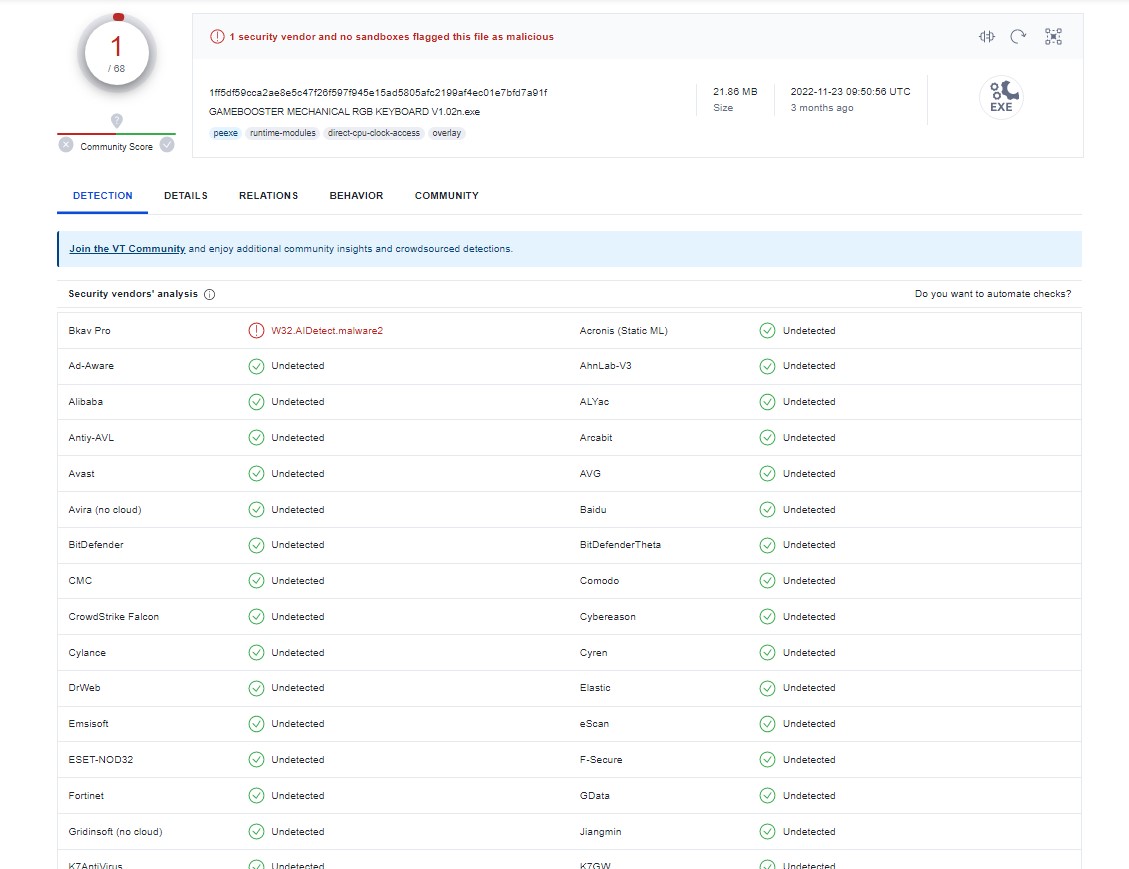The width and height of the screenshot is (1129, 869).
Task: Click Do you want to automate checks link
Action: click(x=993, y=294)
